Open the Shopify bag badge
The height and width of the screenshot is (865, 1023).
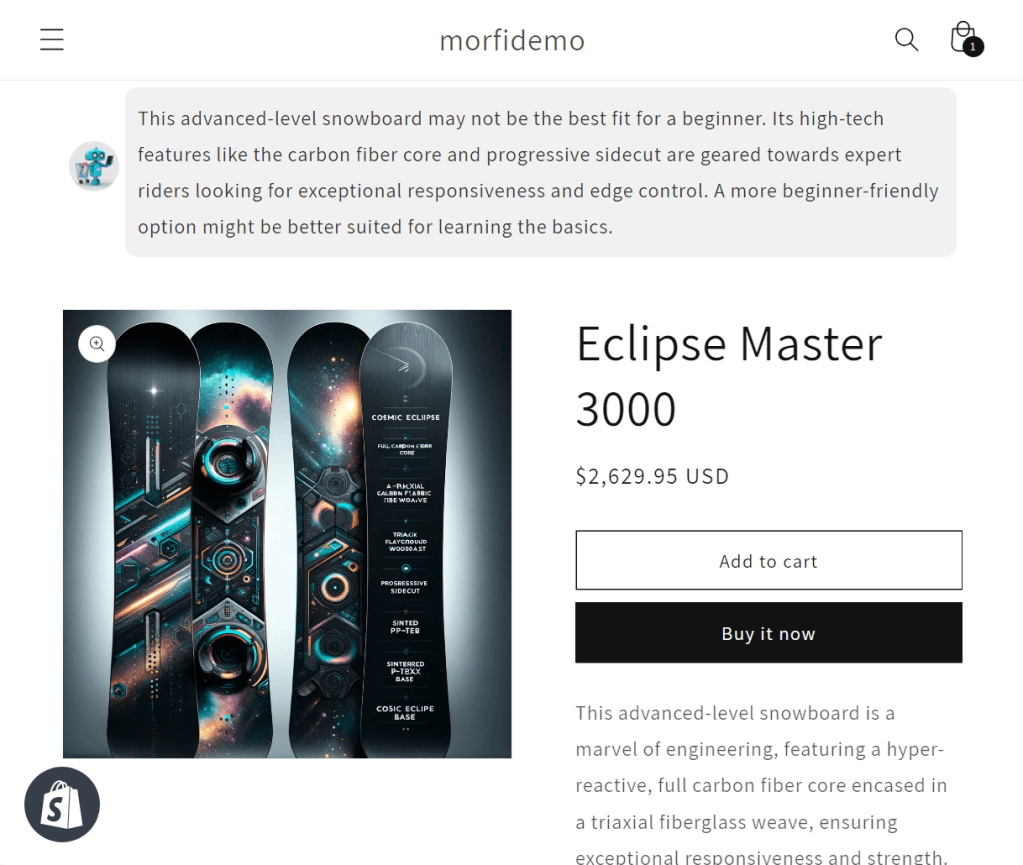pyautogui.click(x=62, y=805)
